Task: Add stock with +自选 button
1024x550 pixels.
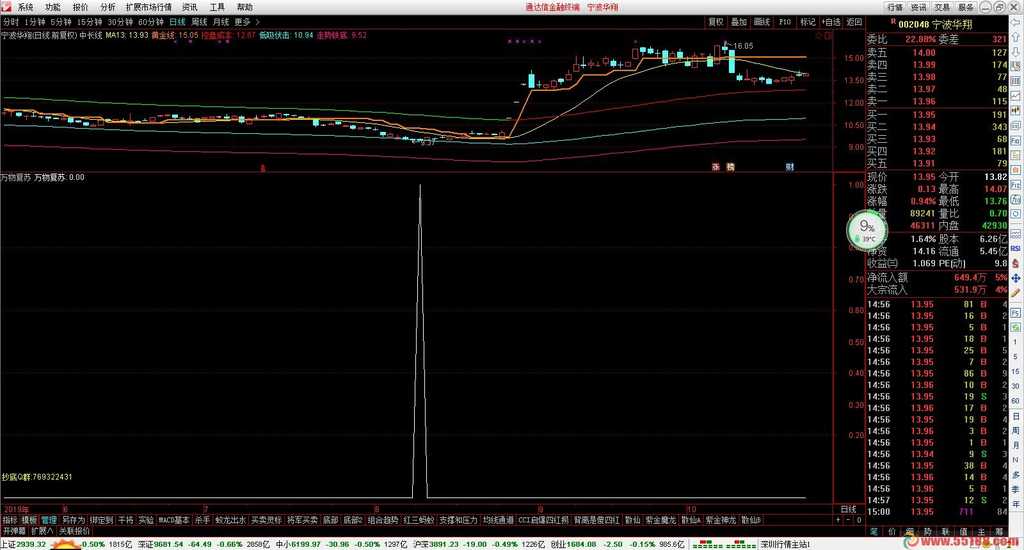Action: [x=831, y=22]
